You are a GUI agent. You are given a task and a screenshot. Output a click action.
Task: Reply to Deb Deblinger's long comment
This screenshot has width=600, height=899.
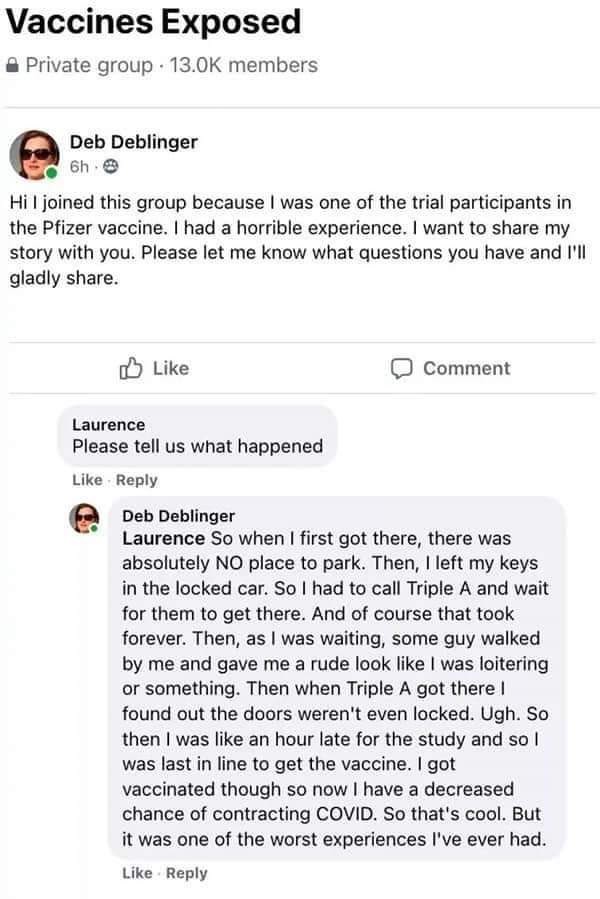point(186,873)
